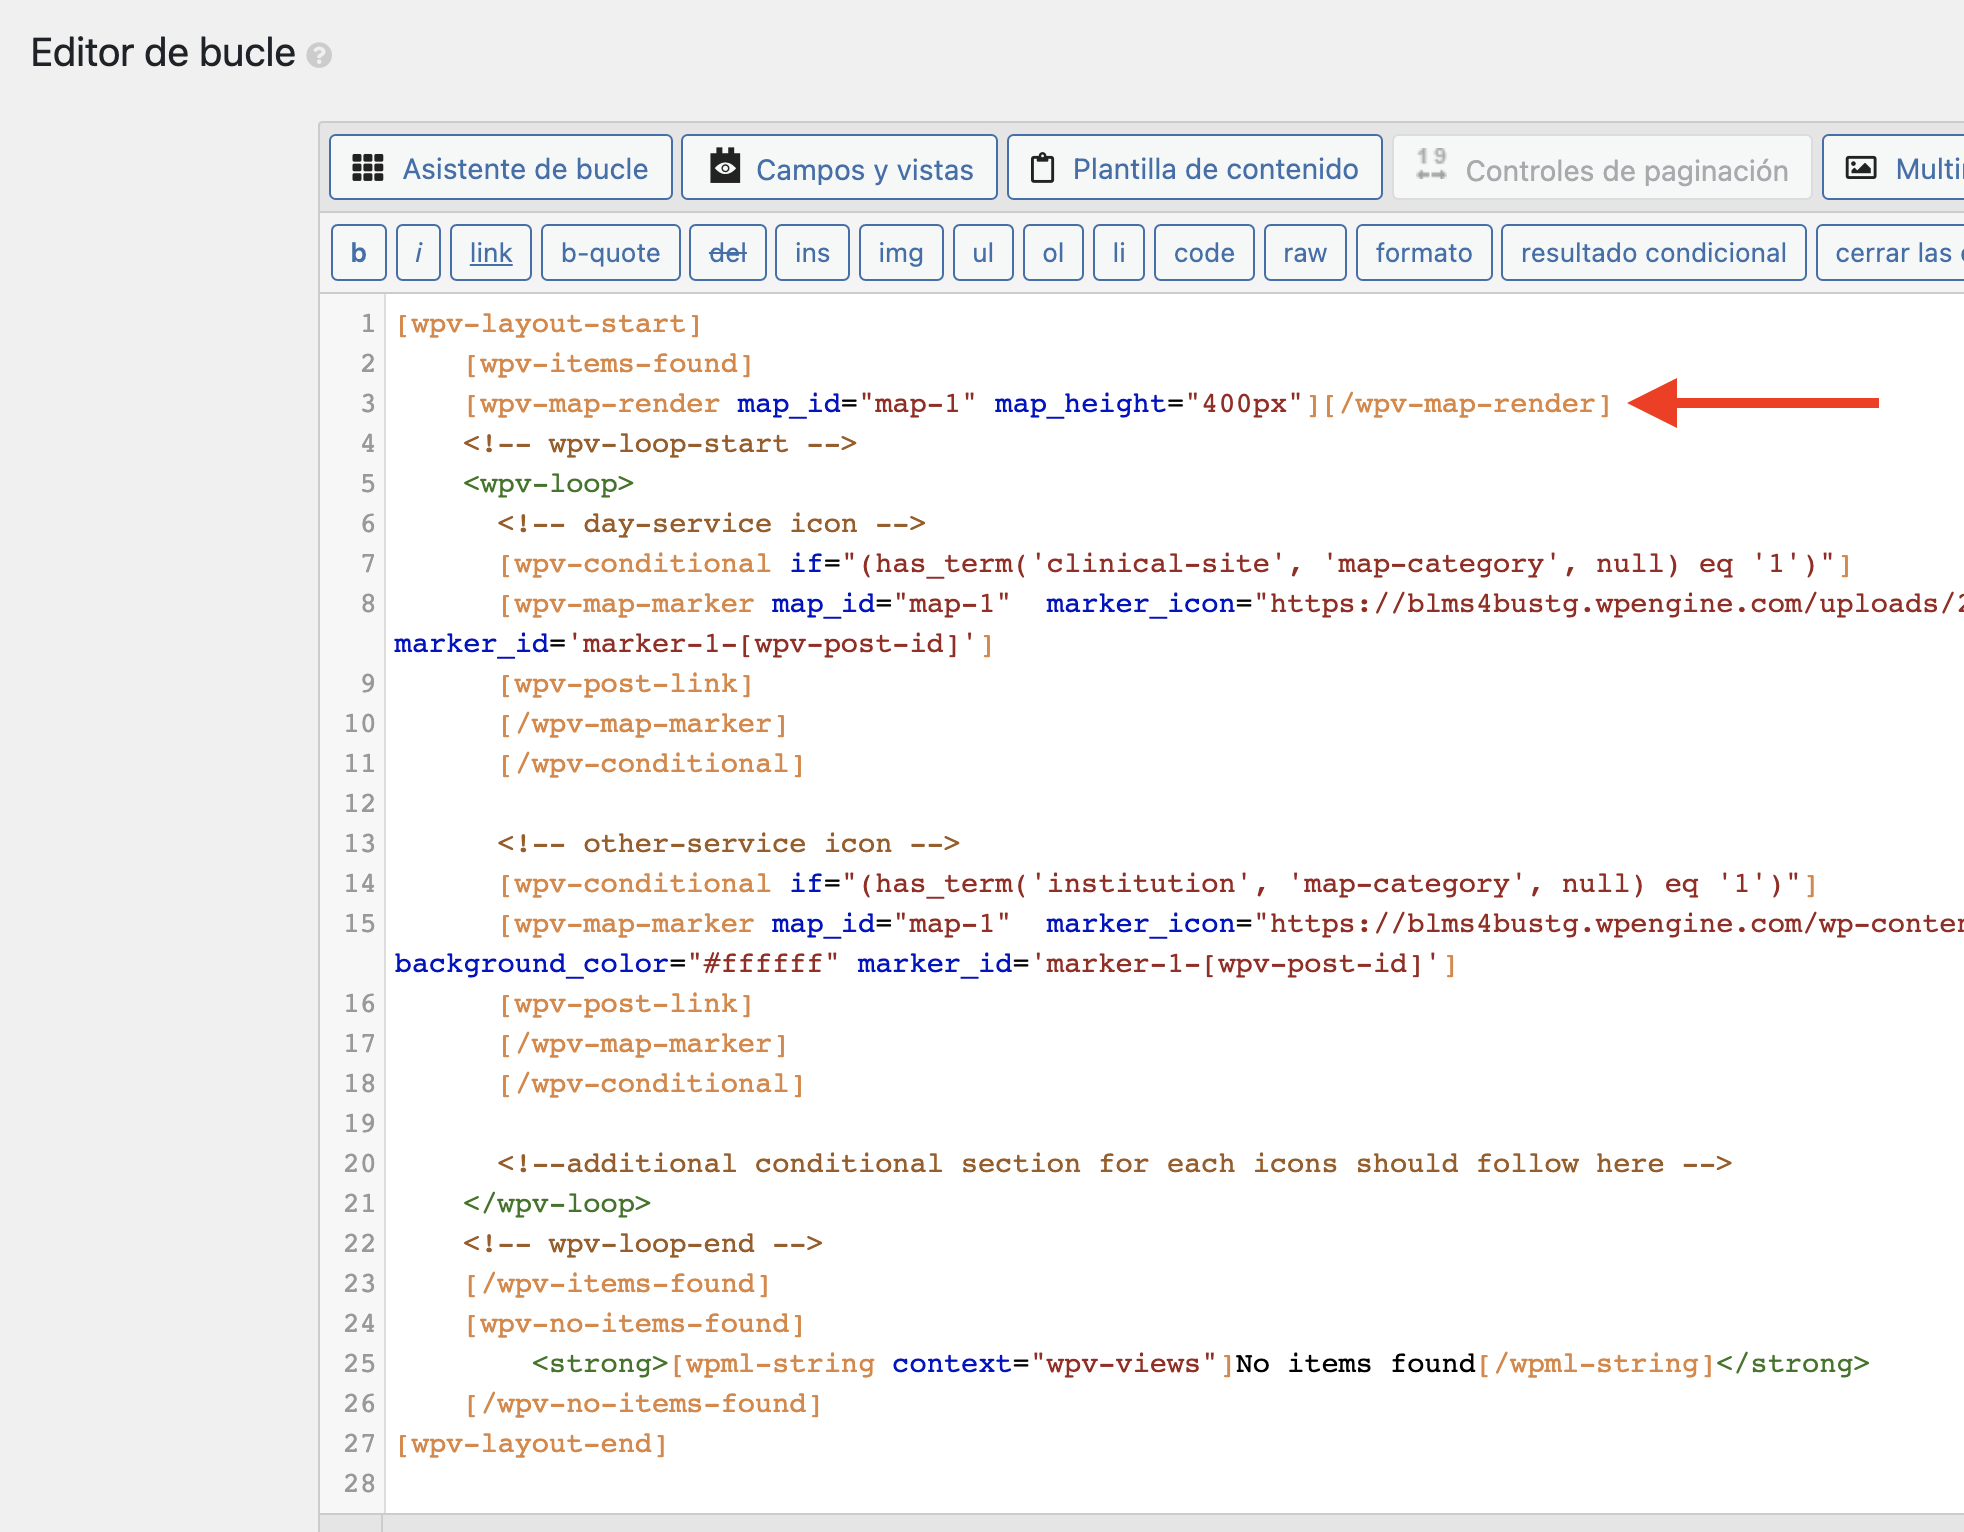Insert an img tag
This screenshot has height=1532, width=1964.
[901, 253]
